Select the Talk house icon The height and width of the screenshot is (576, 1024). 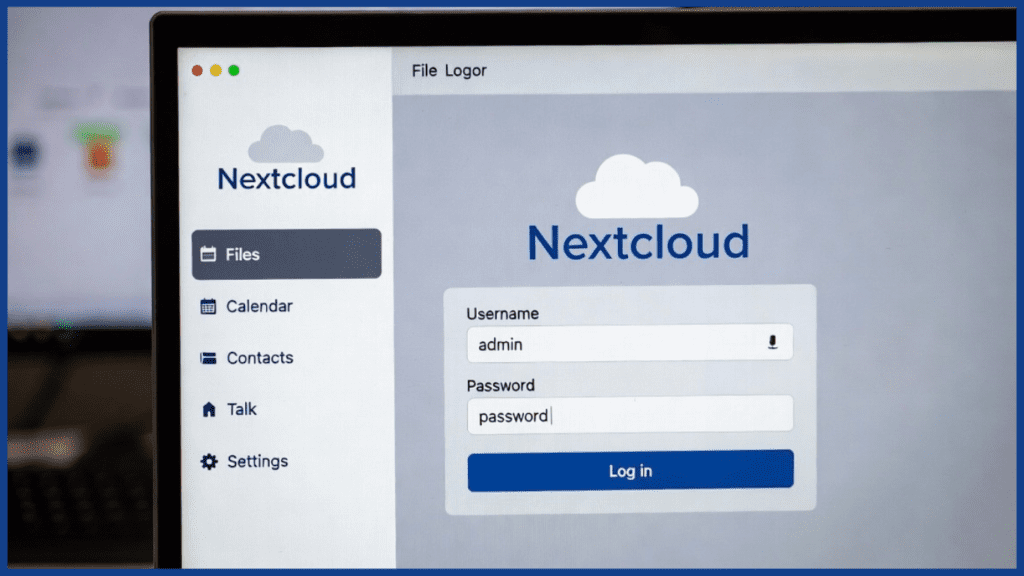[207, 409]
